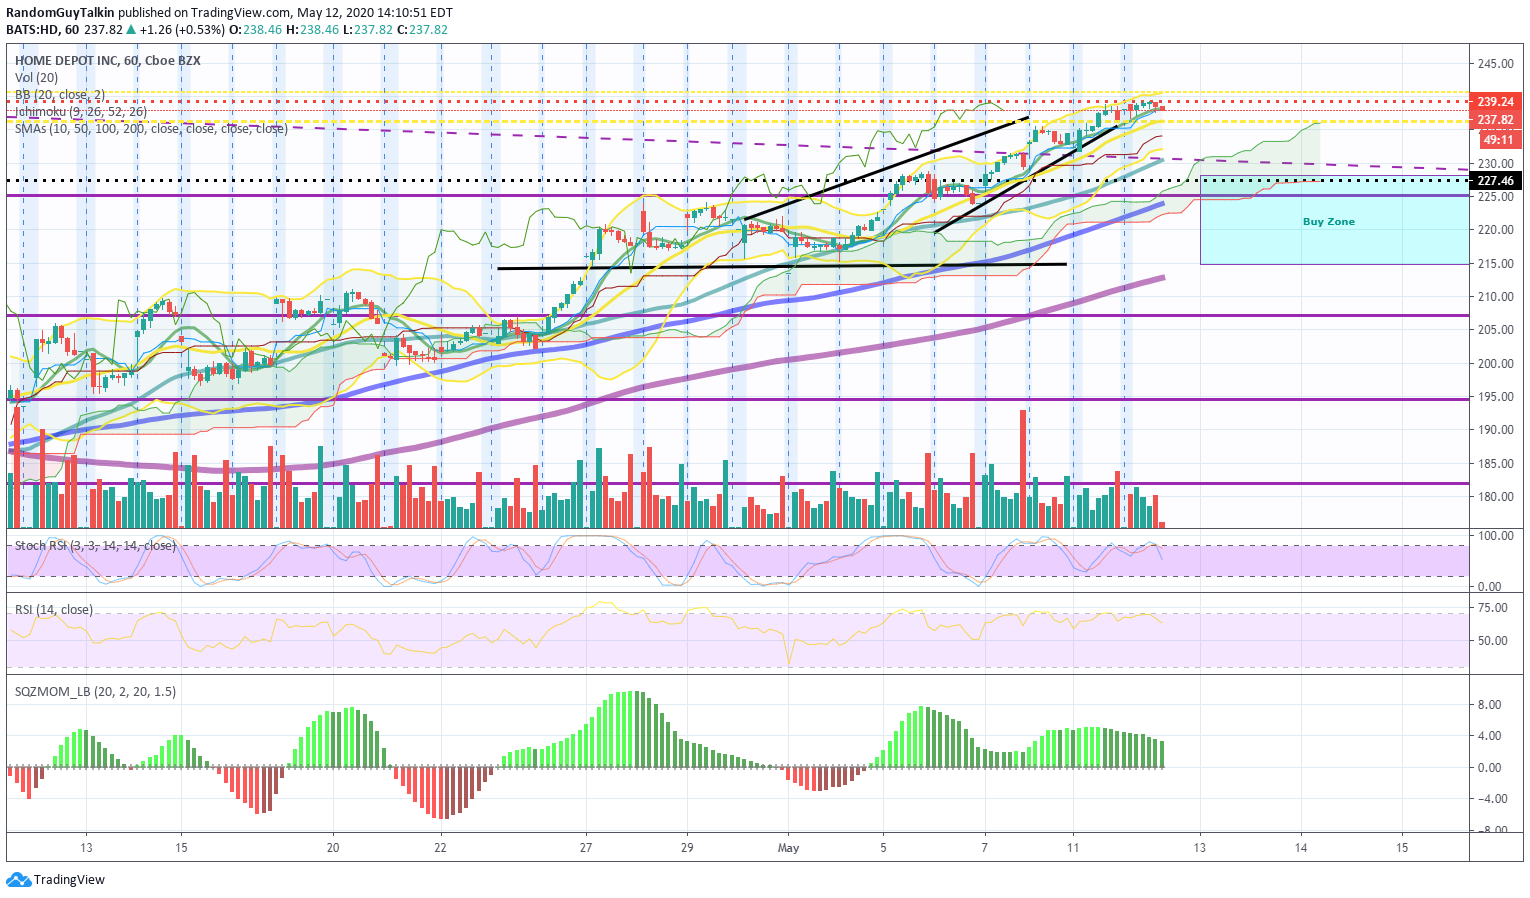This screenshot has width=1530, height=898.
Task: Click the 7 date label on time axis
Action: 985,848
